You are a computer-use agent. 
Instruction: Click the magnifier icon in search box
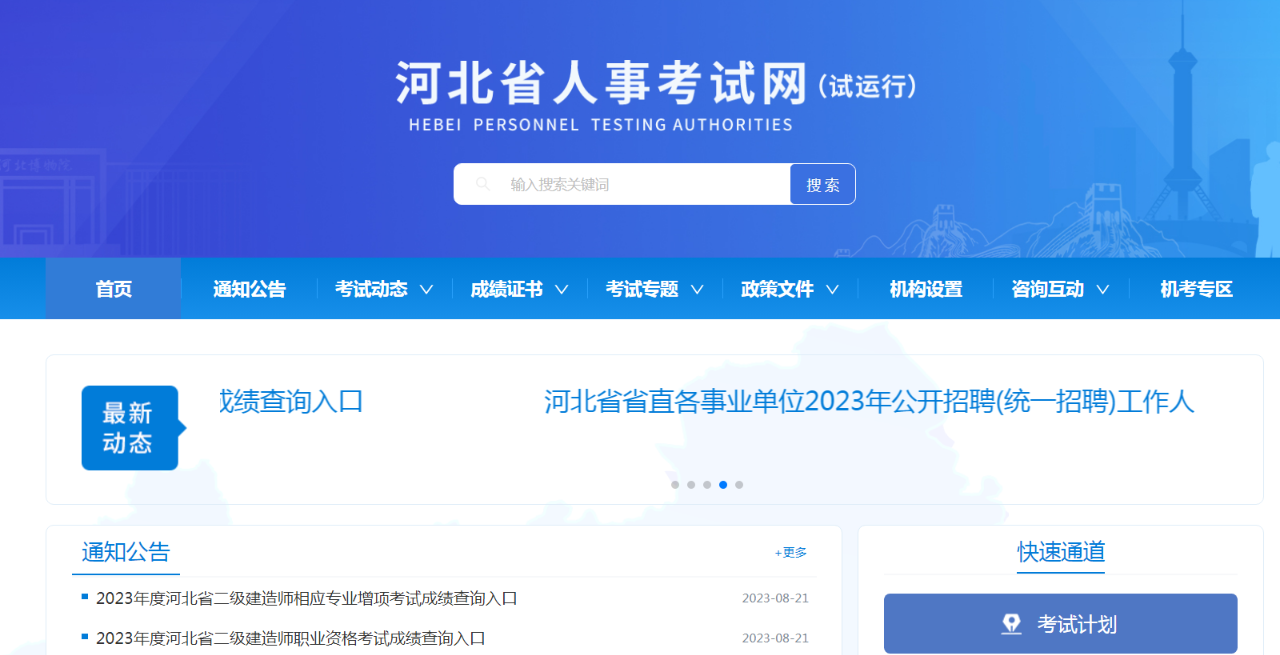pyautogui.click(x=483, y=184)
